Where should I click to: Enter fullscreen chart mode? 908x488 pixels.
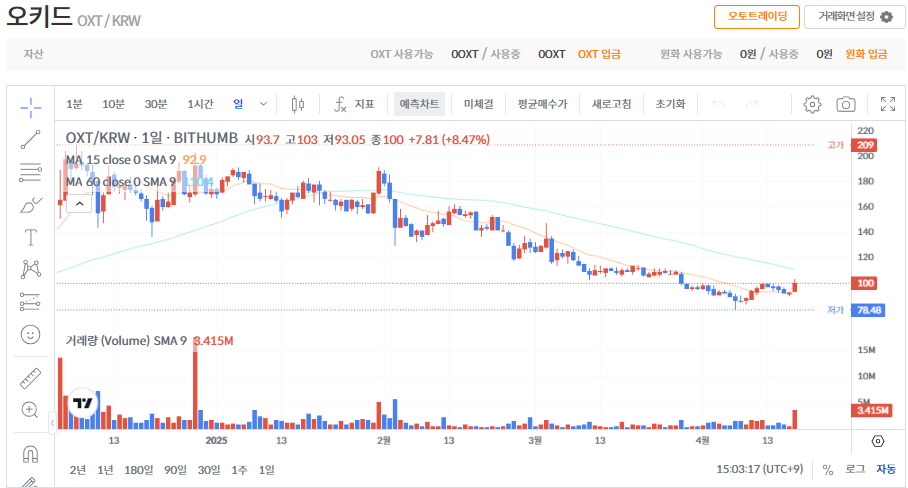click(888, 104)
